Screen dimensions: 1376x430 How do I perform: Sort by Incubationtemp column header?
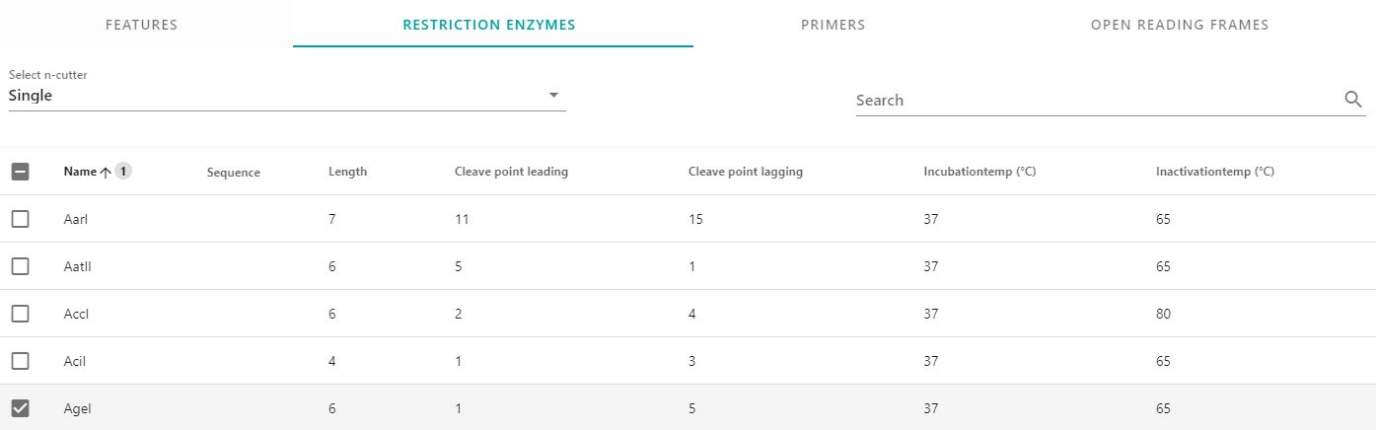tap(978, 173)
